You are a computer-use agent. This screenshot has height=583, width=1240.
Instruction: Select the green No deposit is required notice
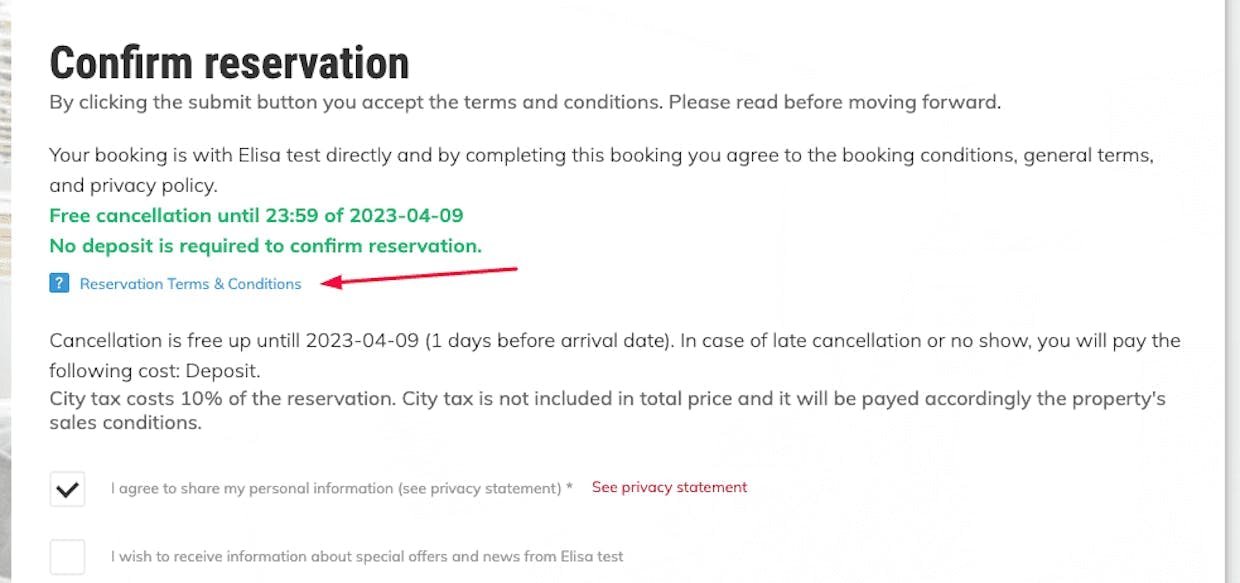tap(265, 245)
